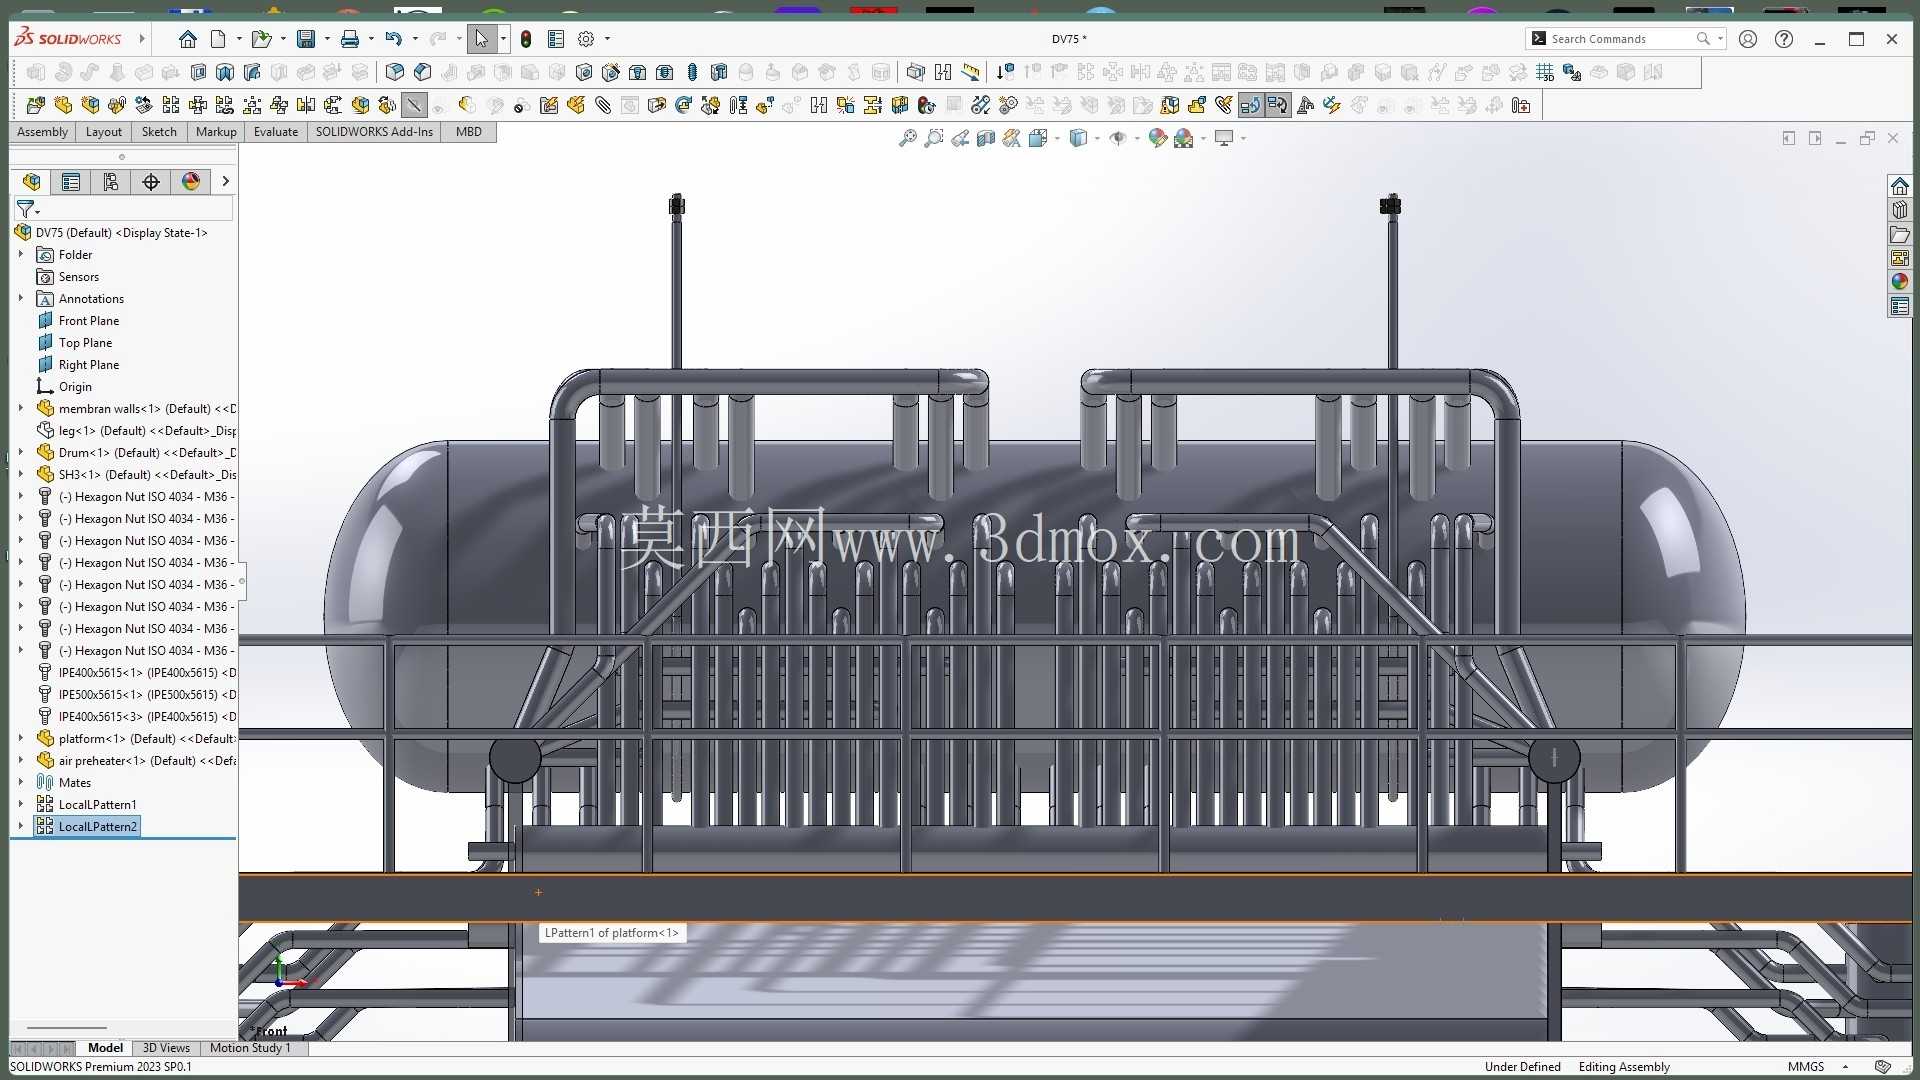Restore Previous View icon
1920x1080 pixels.
point(959,138)
